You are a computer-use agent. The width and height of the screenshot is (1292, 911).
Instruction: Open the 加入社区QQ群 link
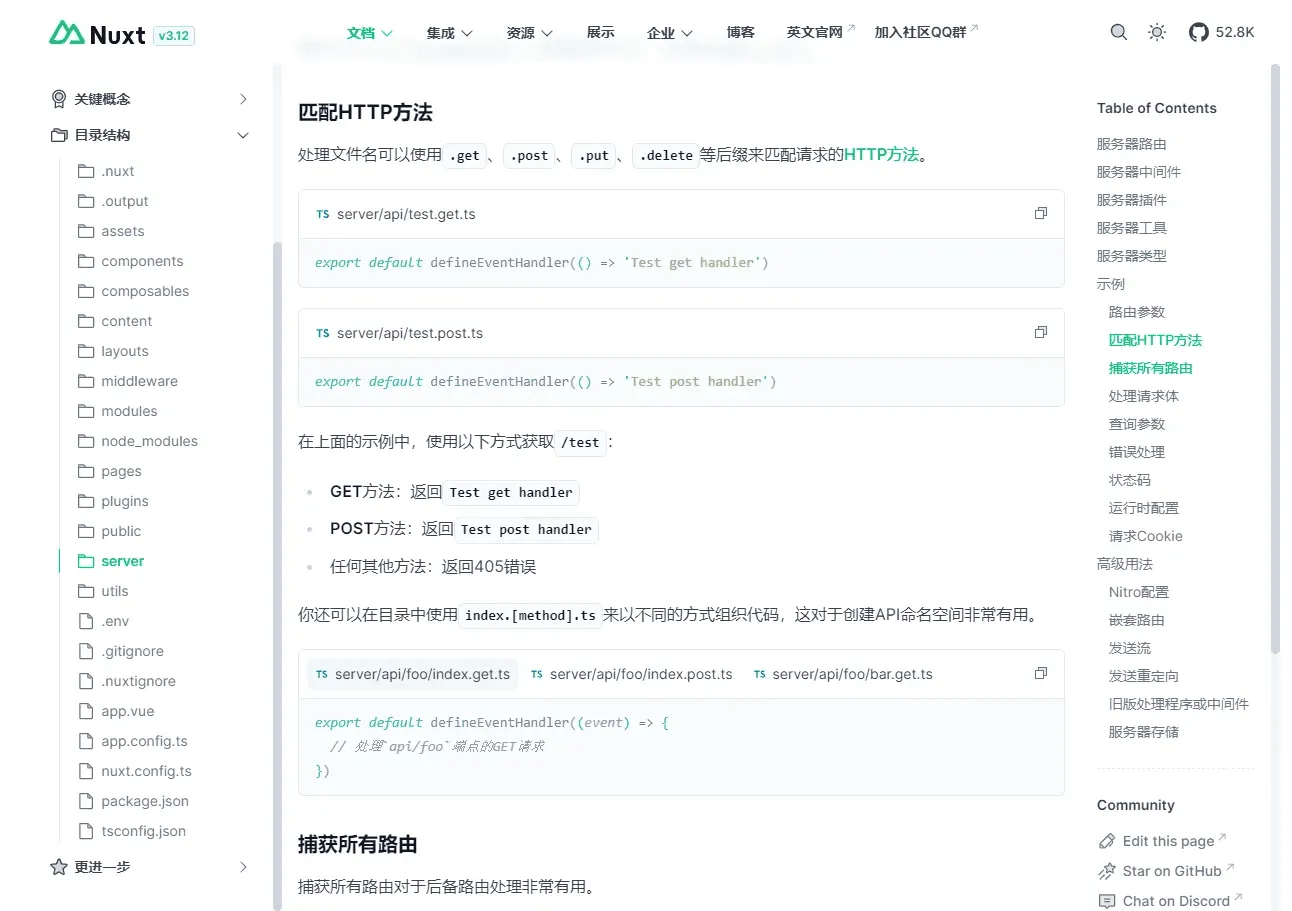[x=926, y=32]
